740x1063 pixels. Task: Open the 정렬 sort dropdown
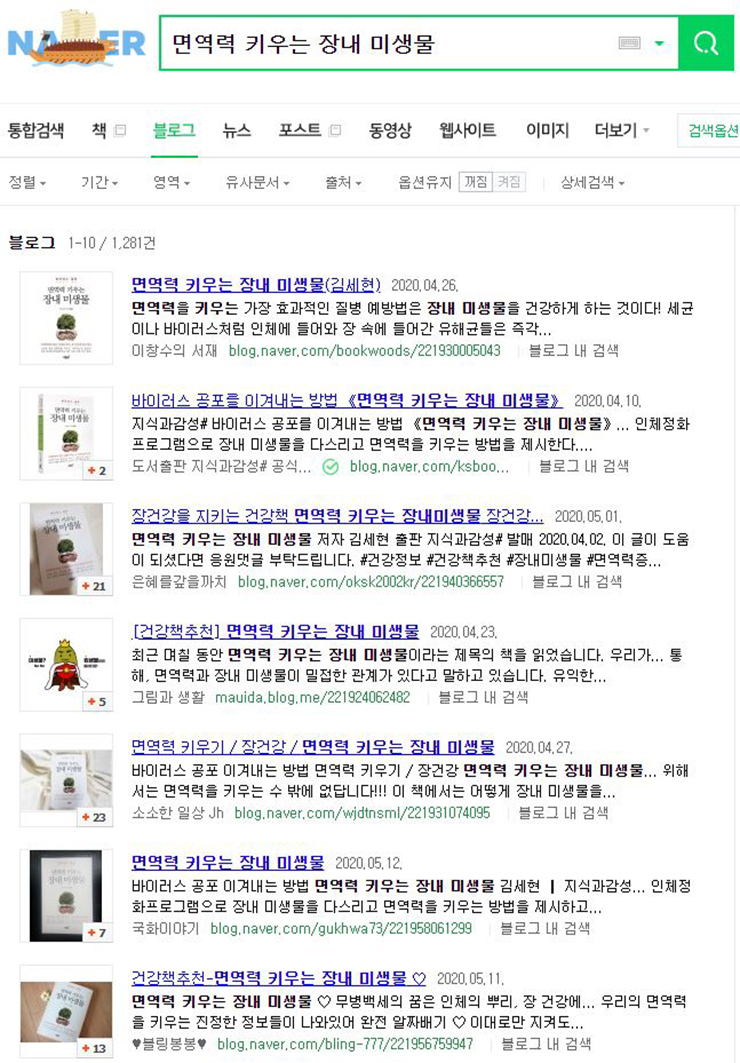click(x=27, y=182)
